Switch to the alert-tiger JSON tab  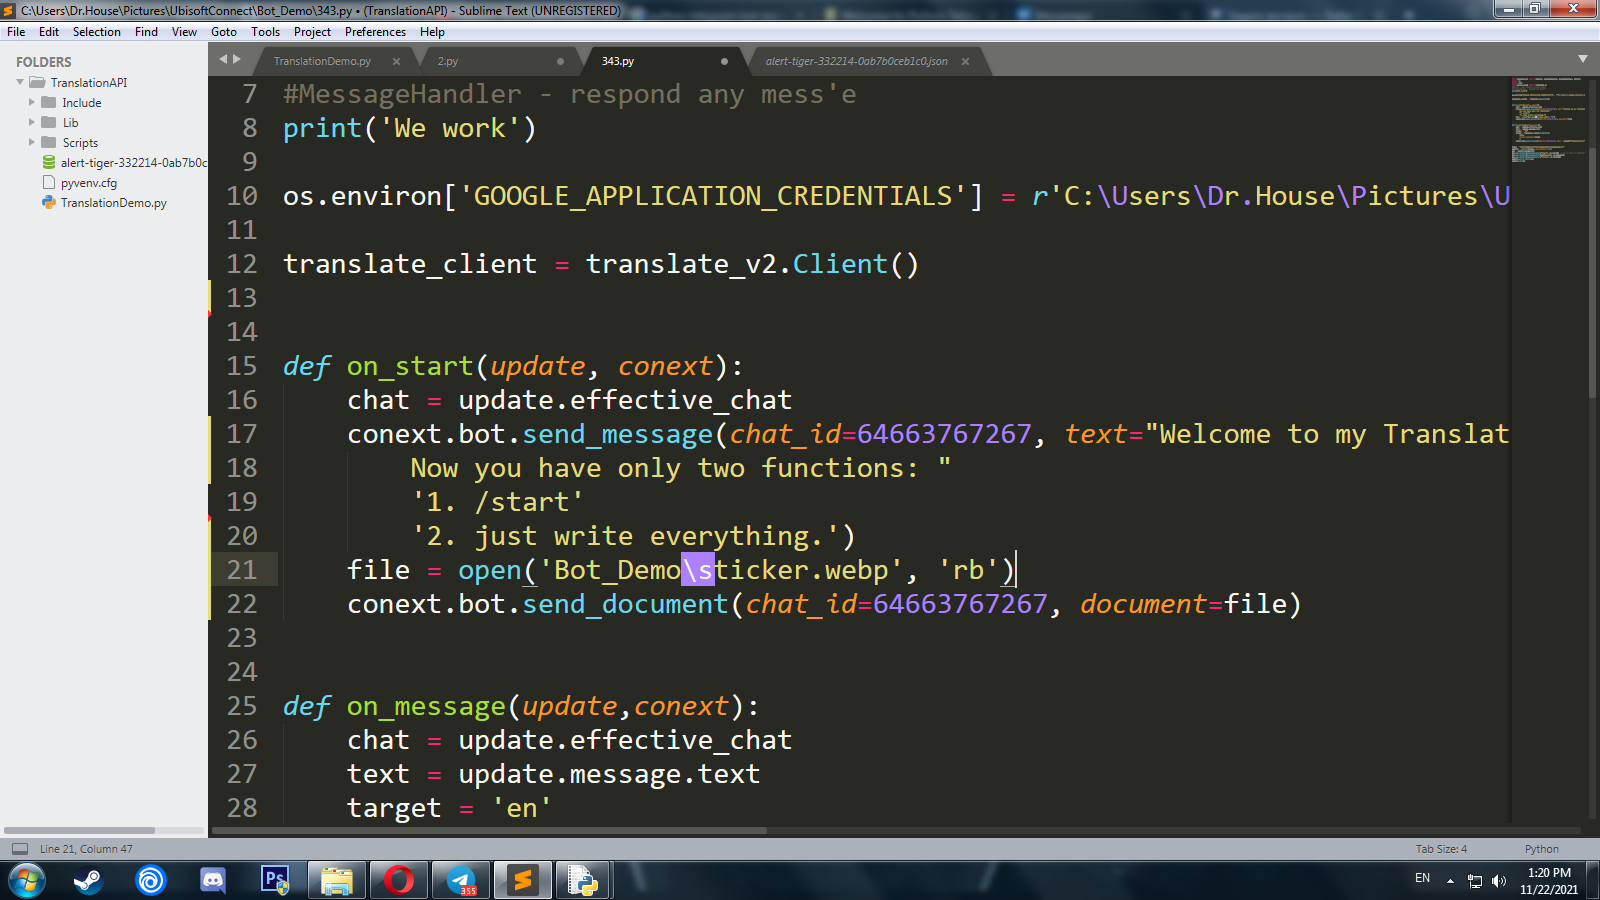tap(857, 61)
